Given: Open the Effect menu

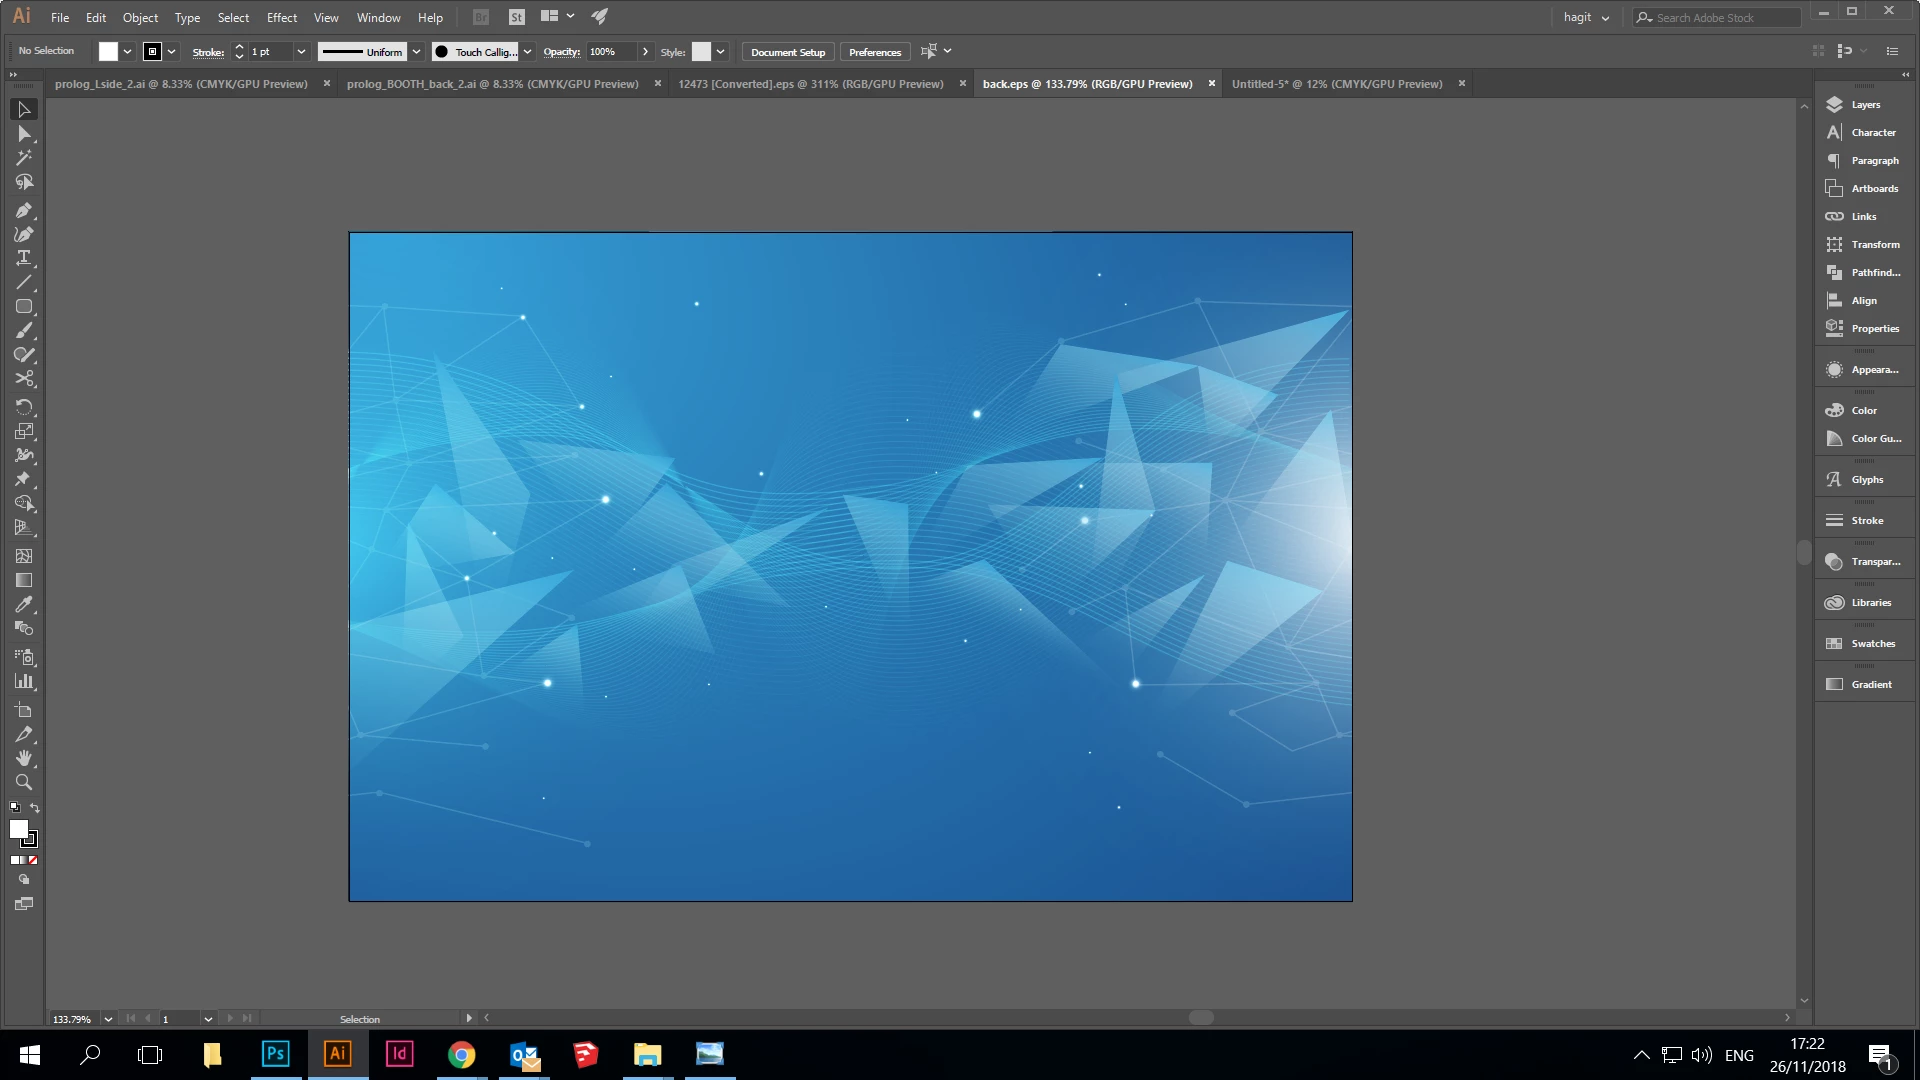Looking at the screenshot, I should [281, 18].
